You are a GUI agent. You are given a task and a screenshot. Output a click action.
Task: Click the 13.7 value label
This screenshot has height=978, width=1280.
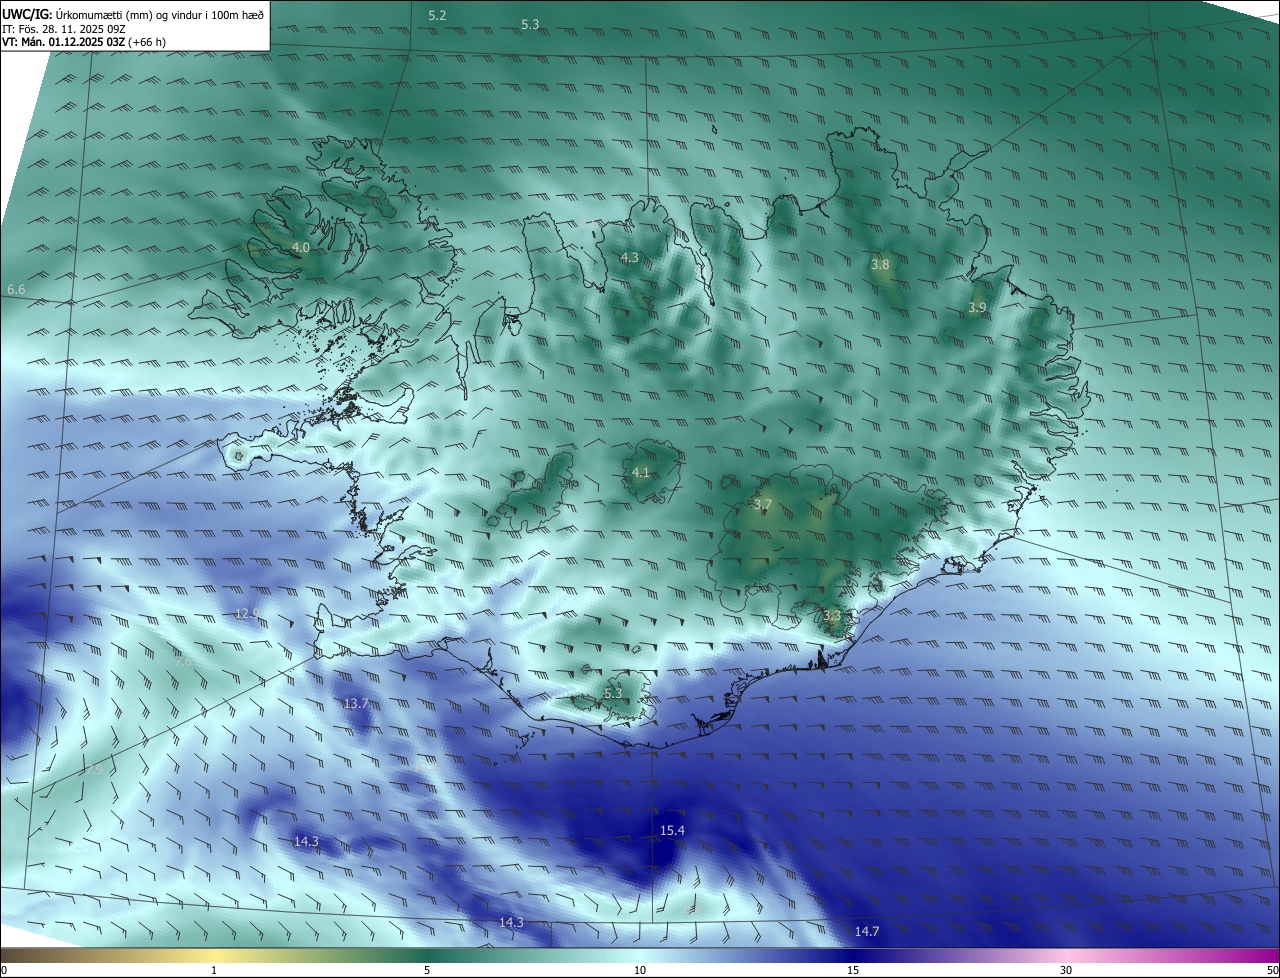(x=356, y=703)
